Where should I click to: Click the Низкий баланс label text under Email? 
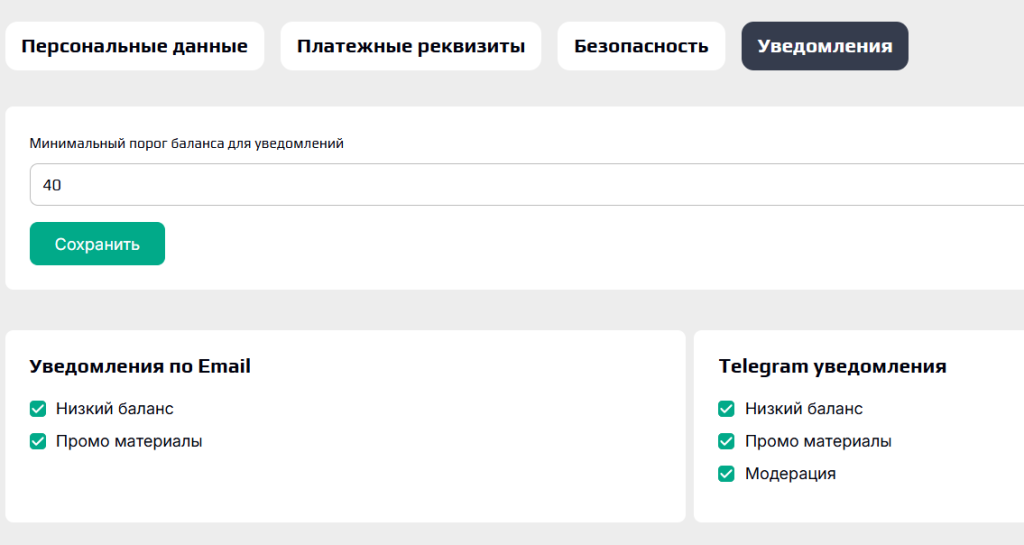click(x=115, y=409)
